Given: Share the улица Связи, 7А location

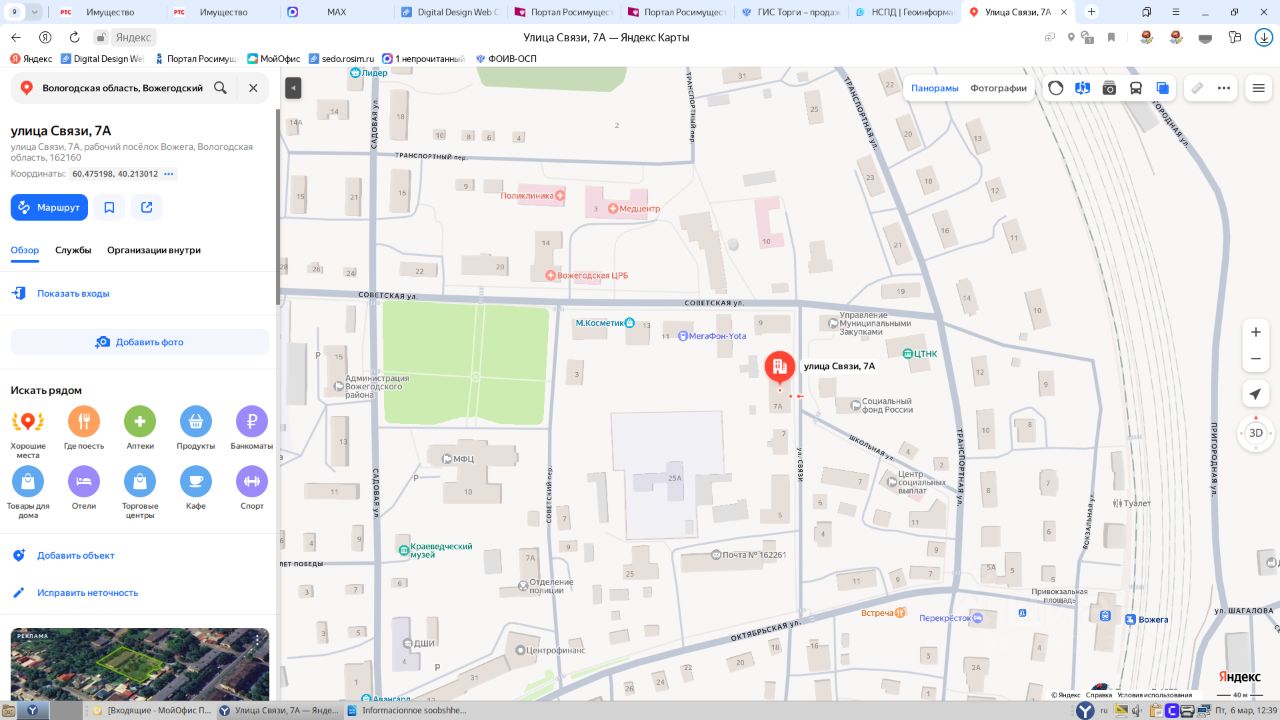Looking at the screenshot, I should [147, 207].
